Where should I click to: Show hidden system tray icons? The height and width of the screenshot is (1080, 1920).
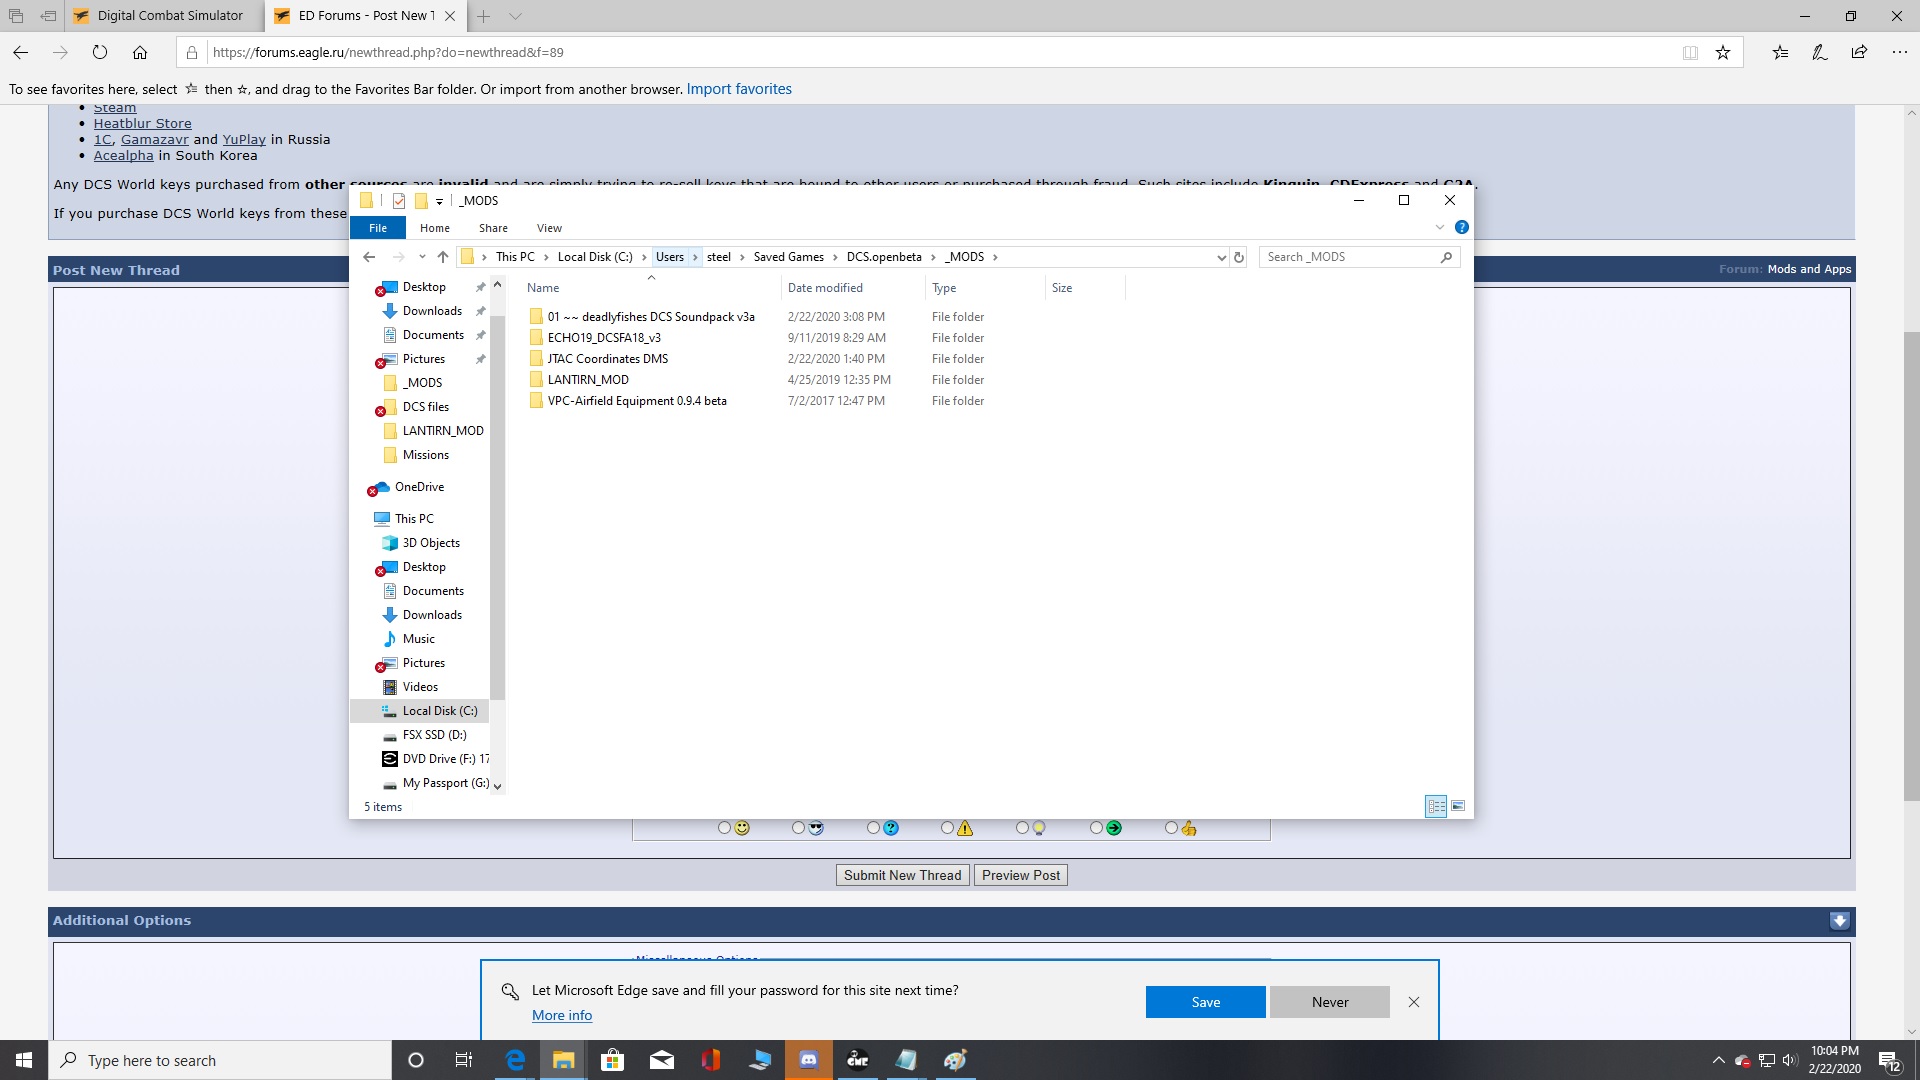pos(1718,1060)
